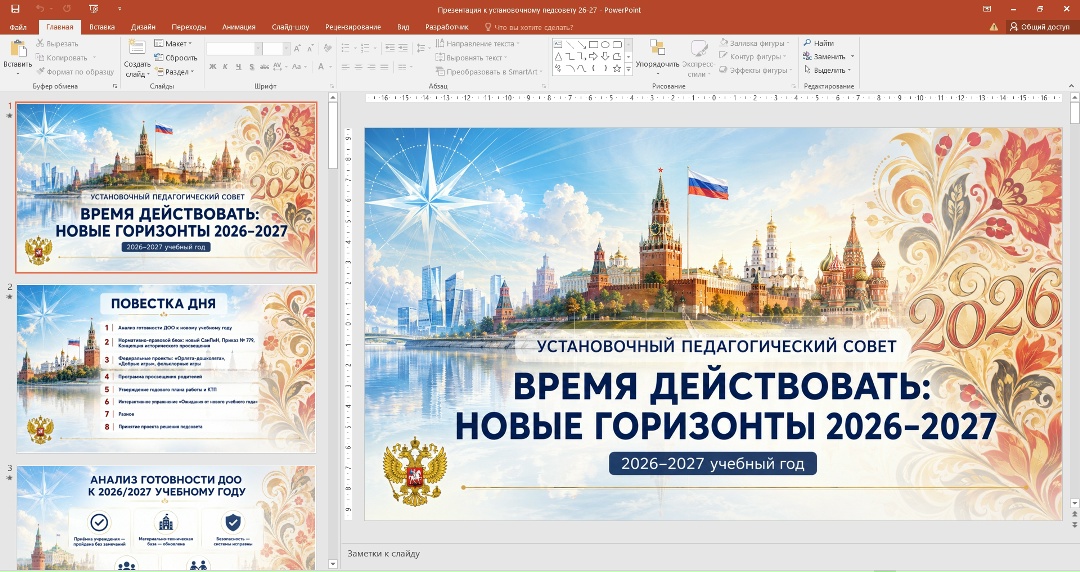Open the character spacing AV dropdown
1080x572 pixels.
[279, 67]
